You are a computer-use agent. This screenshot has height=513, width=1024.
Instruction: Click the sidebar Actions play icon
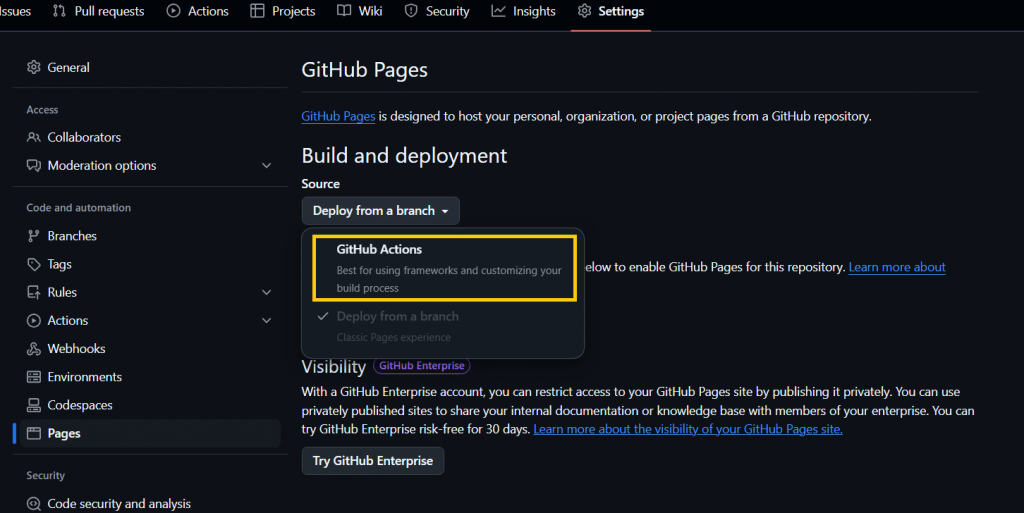click(33, 320)
